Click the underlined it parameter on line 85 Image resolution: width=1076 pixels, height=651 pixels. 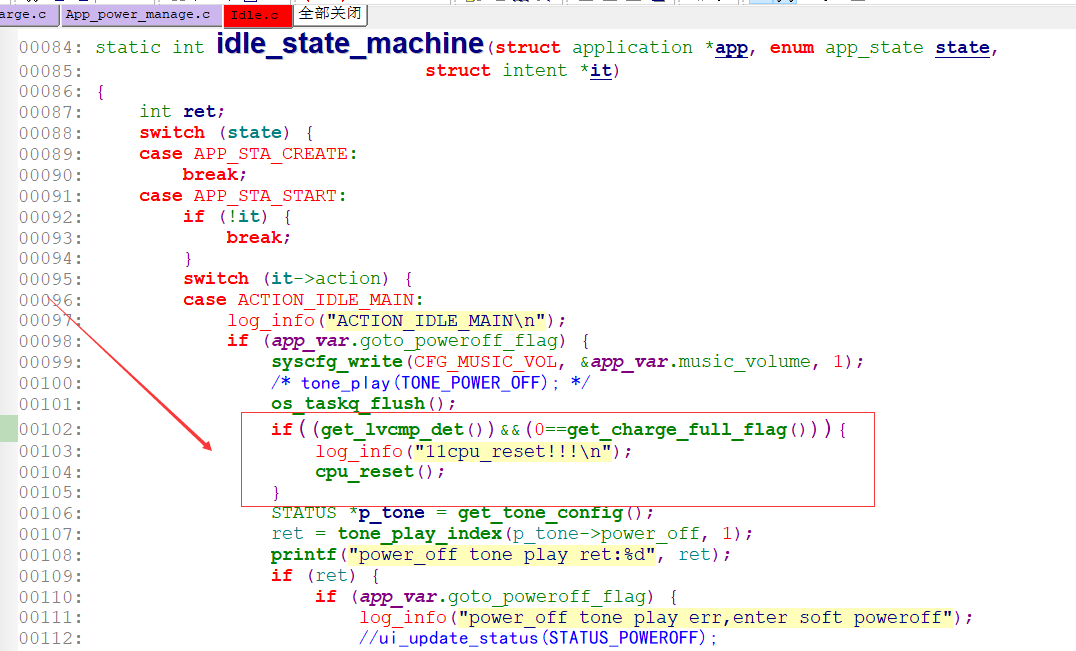click(x=600, y=71)
